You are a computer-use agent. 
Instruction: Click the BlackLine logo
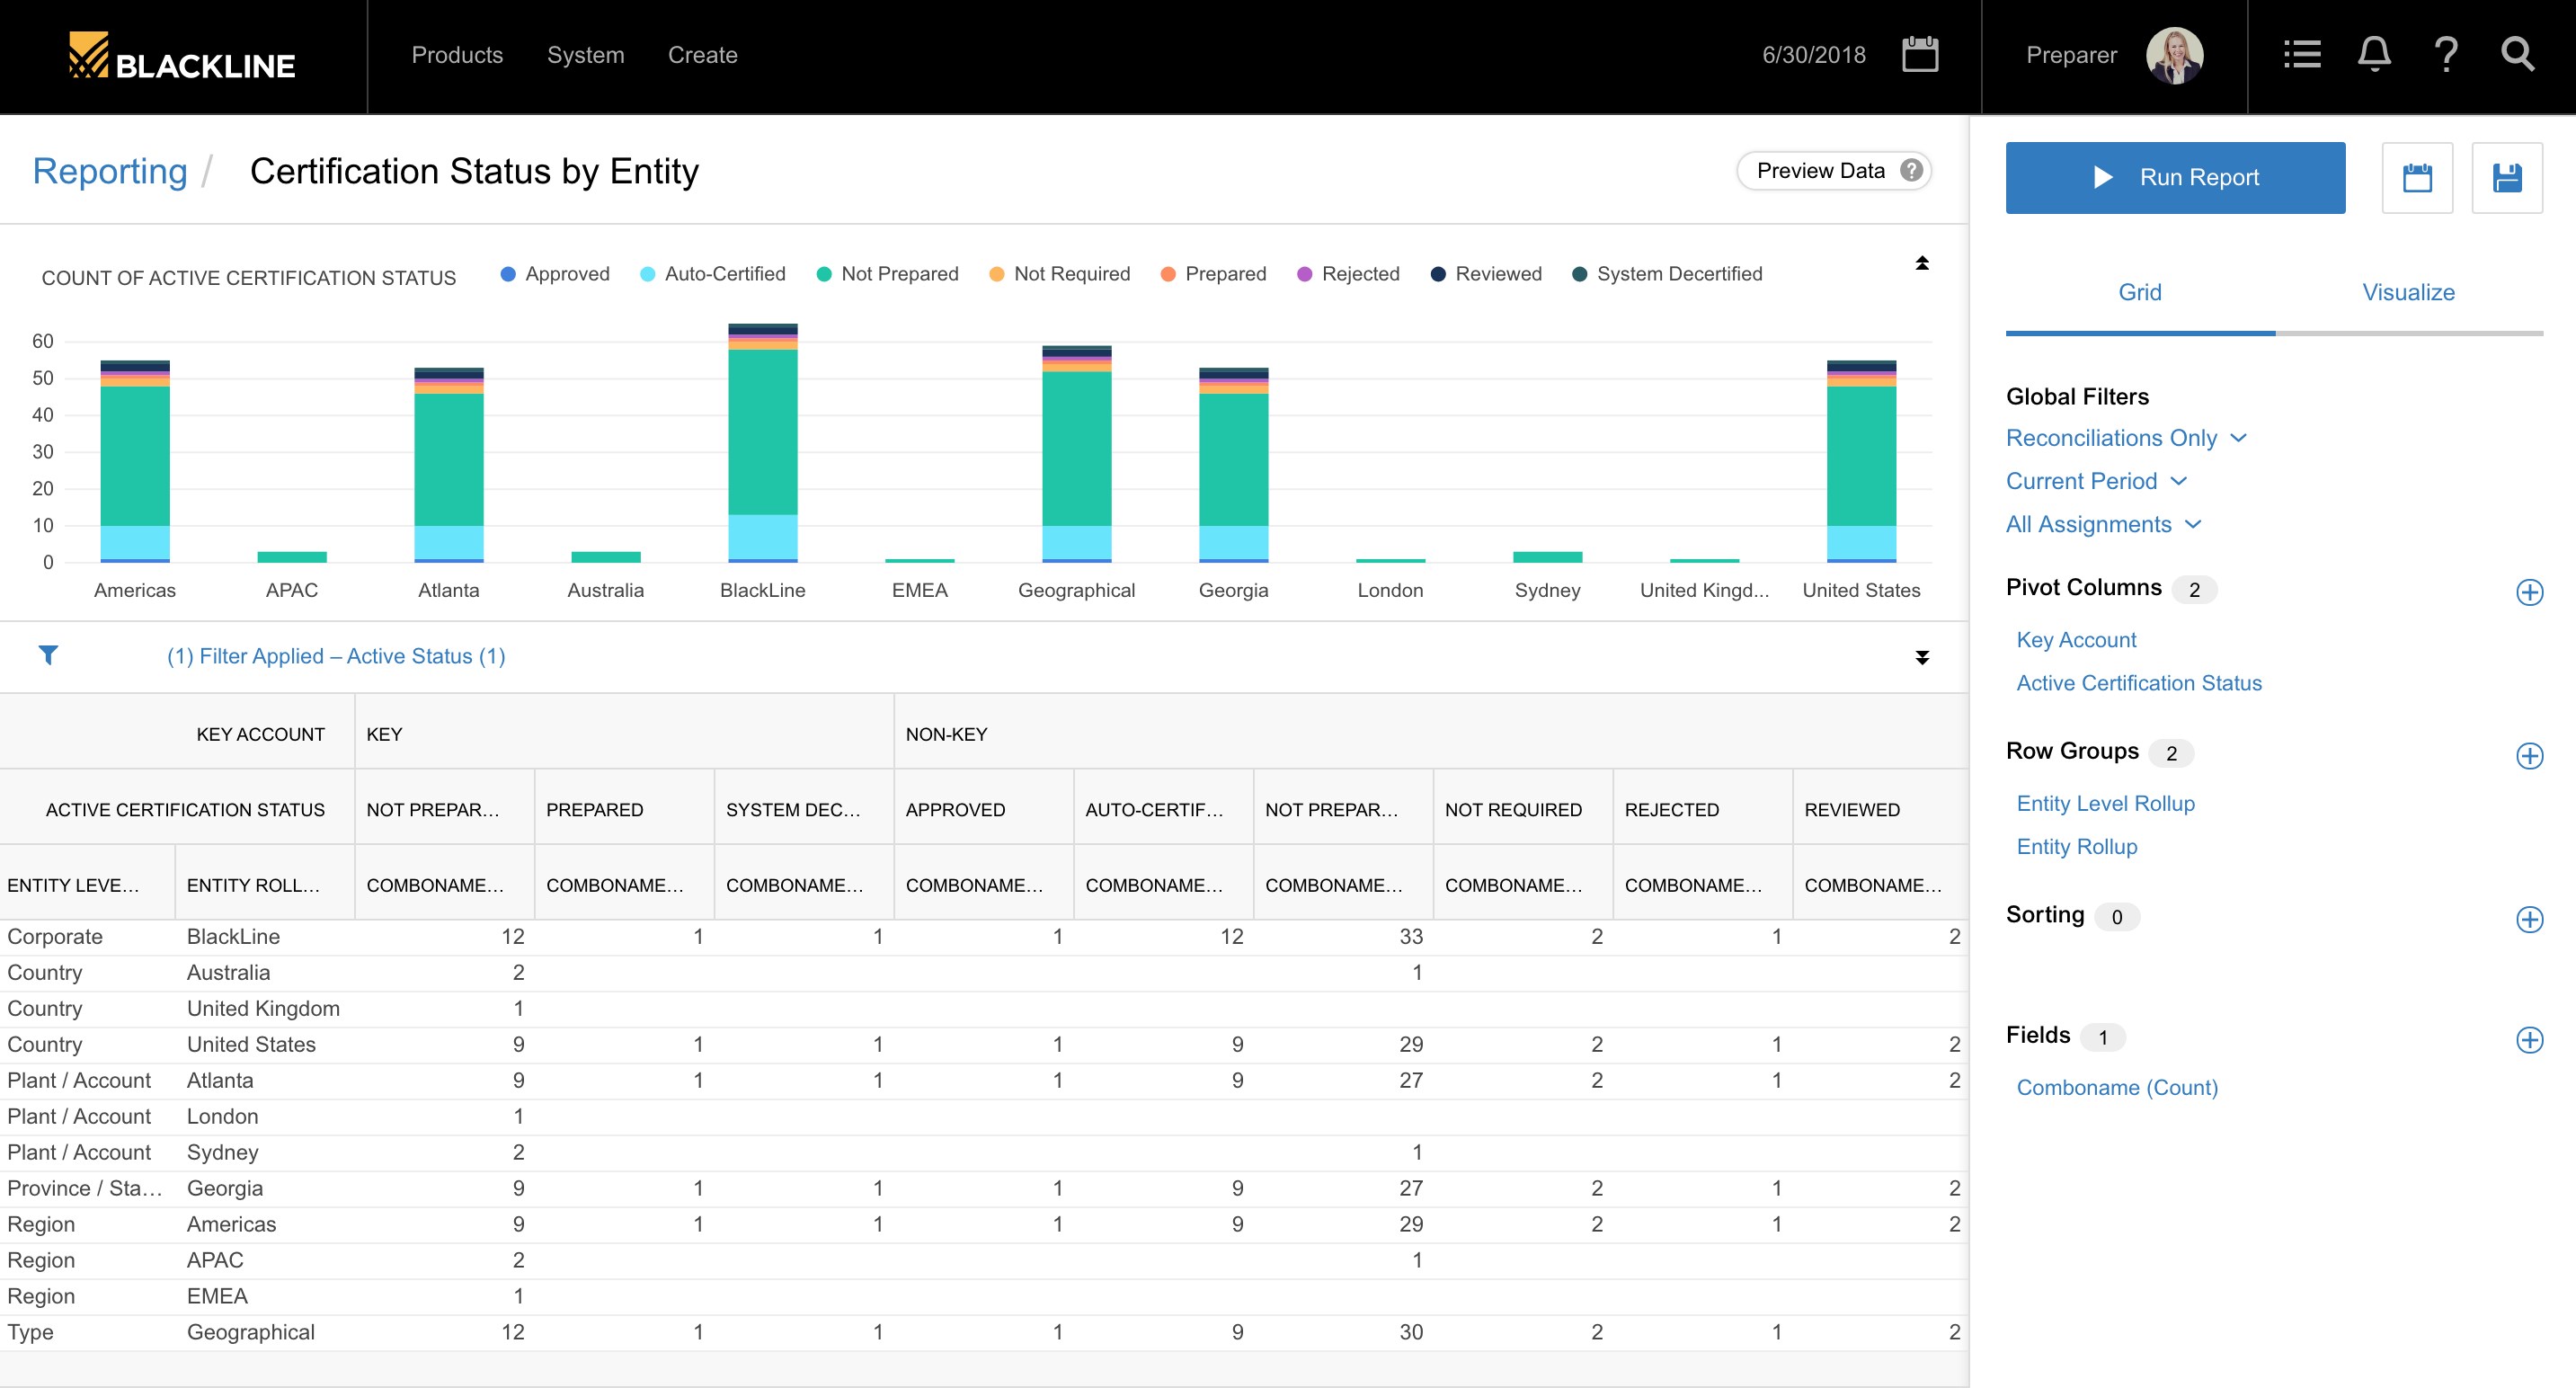(182, 56)
